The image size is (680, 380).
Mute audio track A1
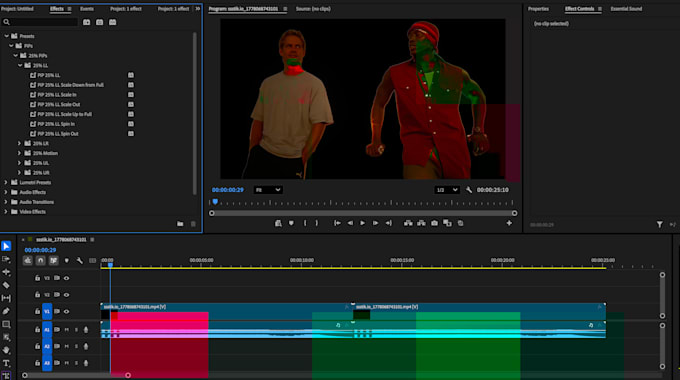(x=67, y=330)
